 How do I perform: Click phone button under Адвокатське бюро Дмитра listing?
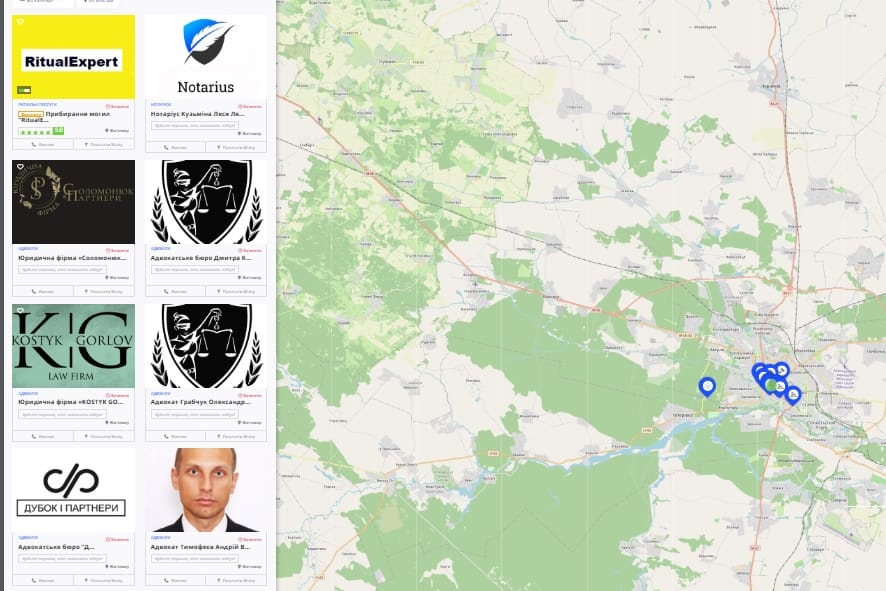[x=175, y=292]
